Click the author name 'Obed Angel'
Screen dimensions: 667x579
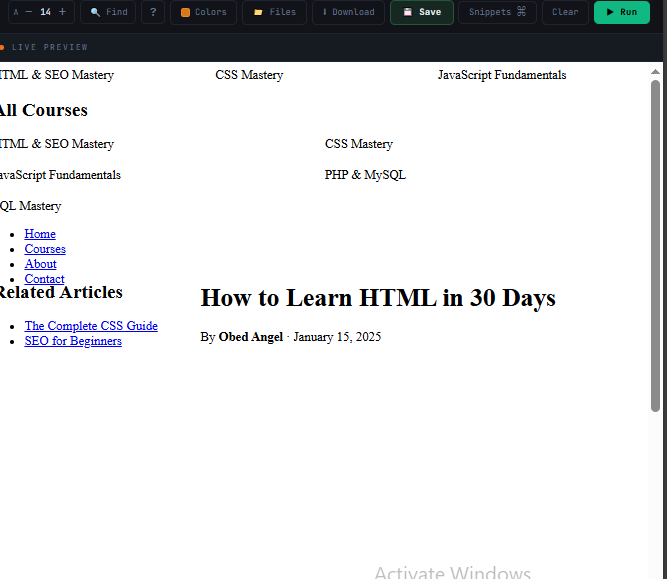[251, 337]
